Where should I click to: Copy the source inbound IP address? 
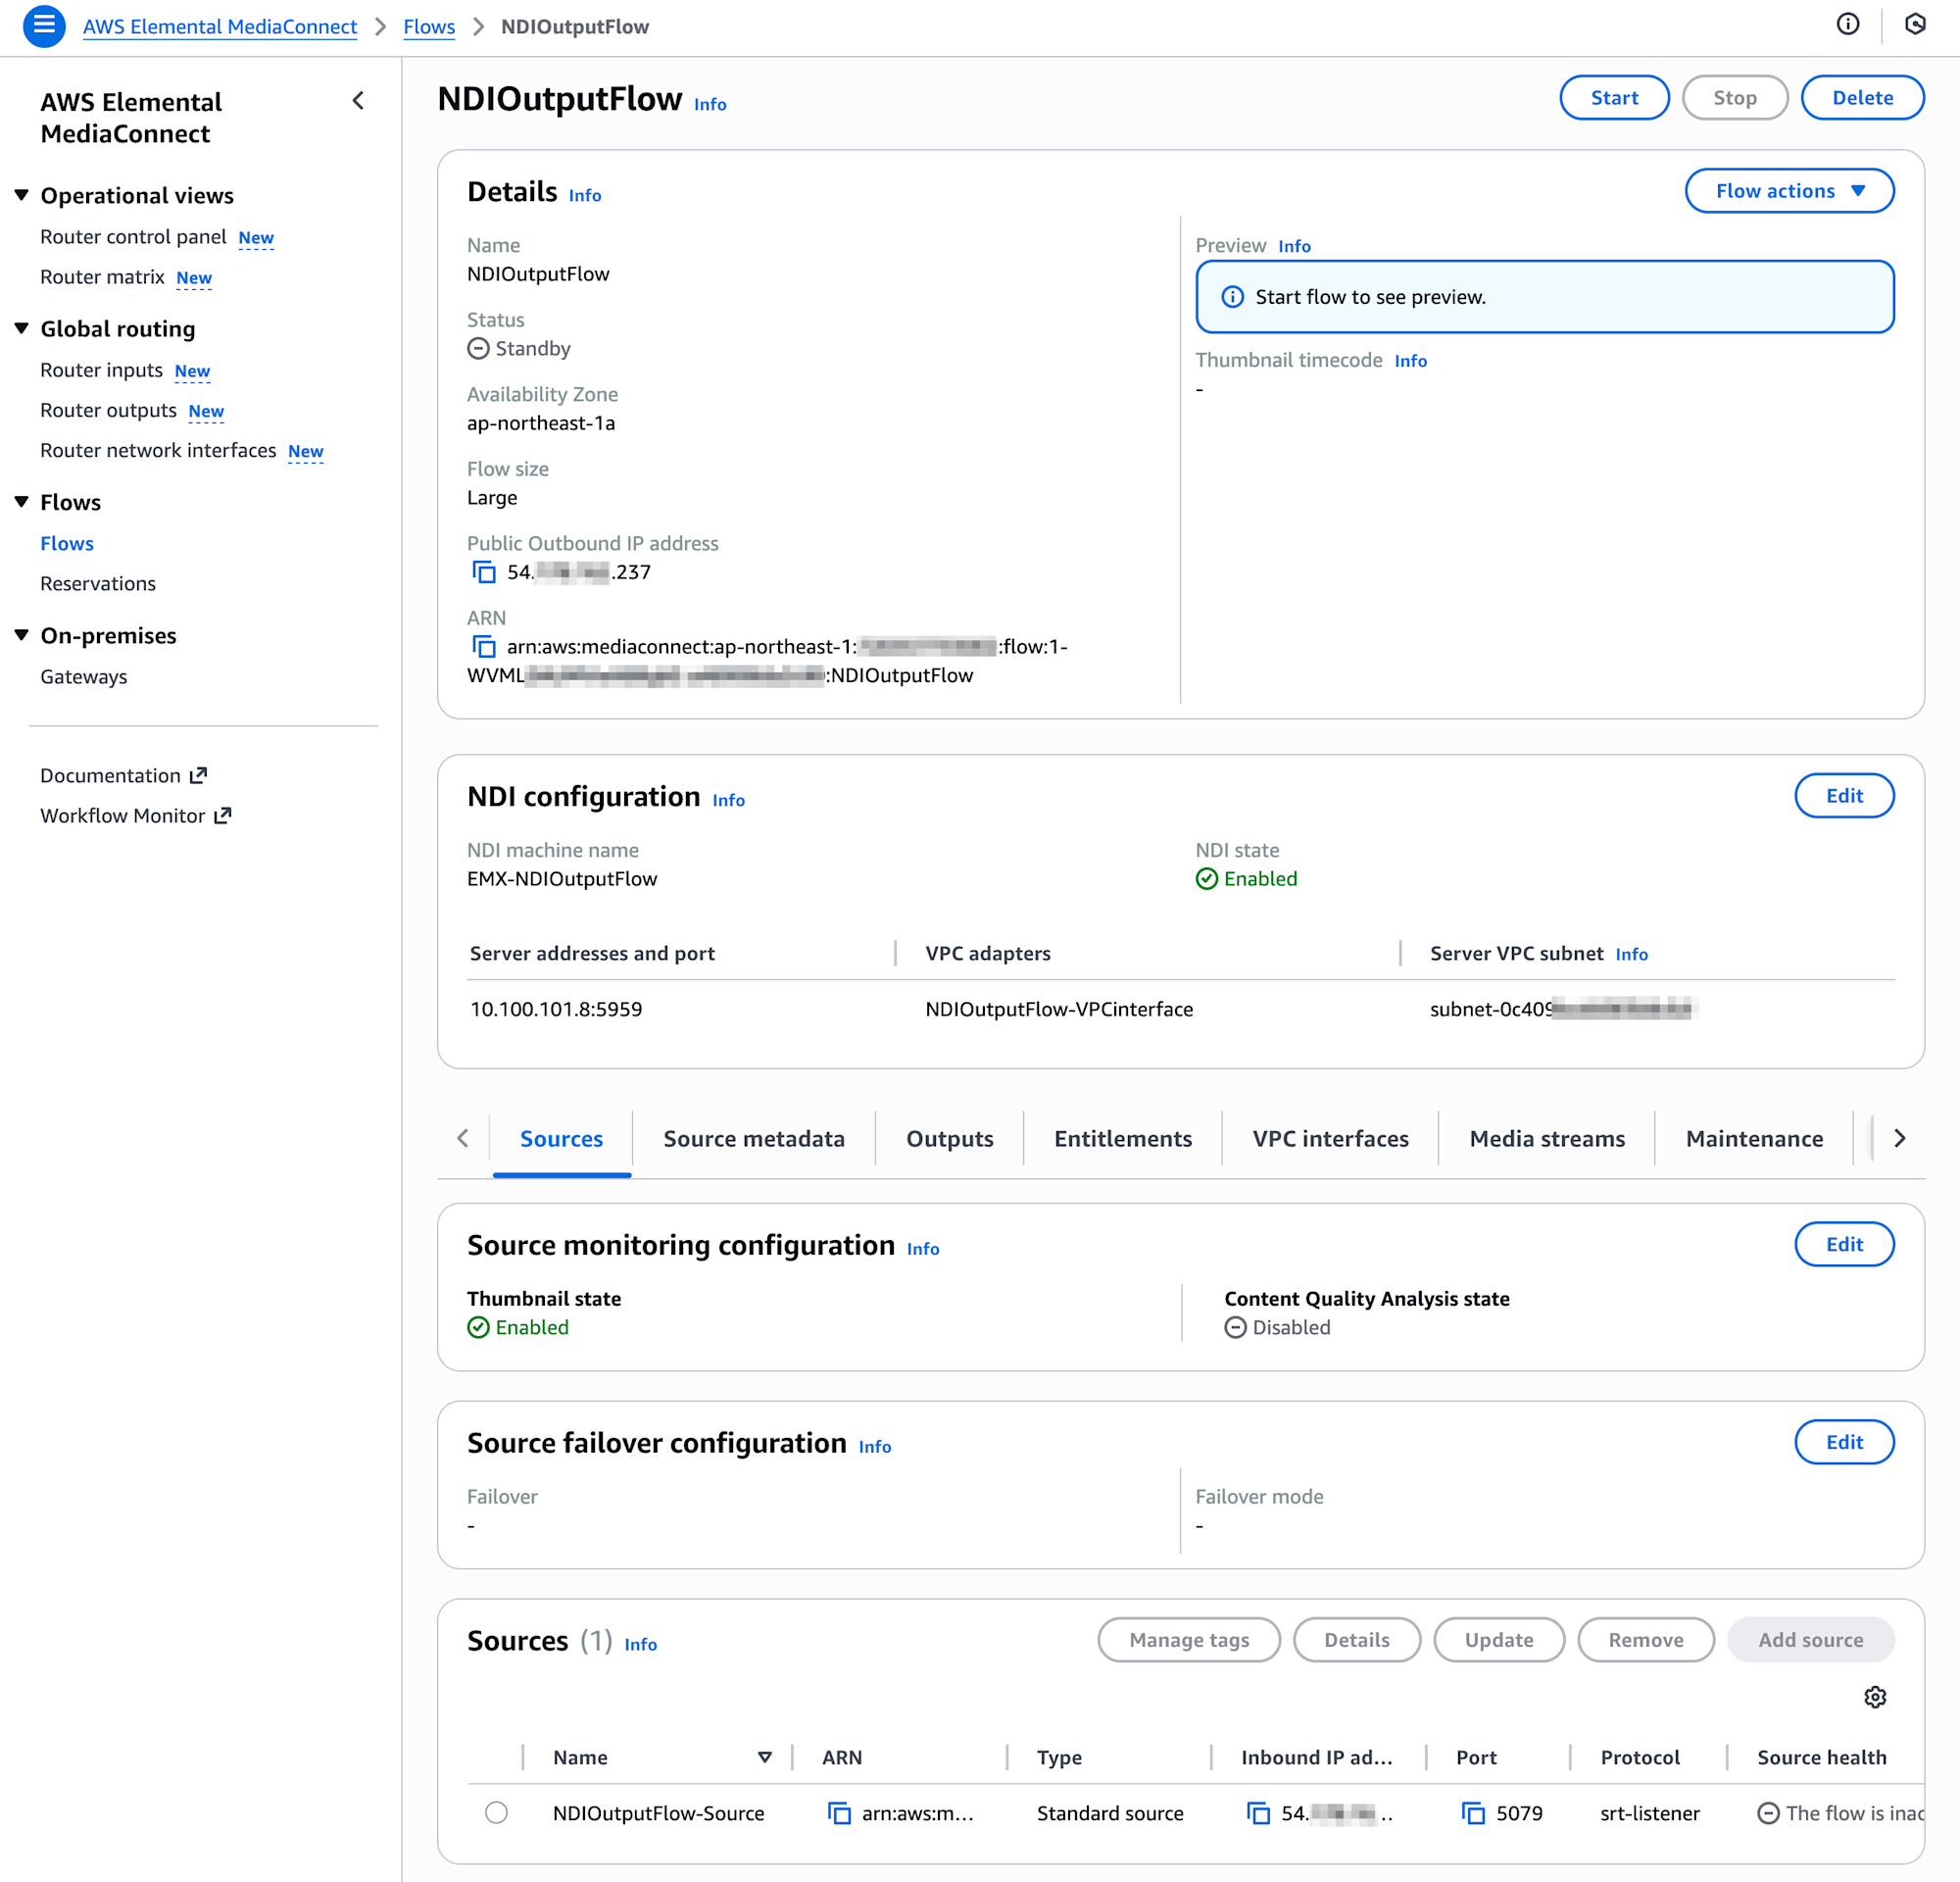pos(1258,1813)
